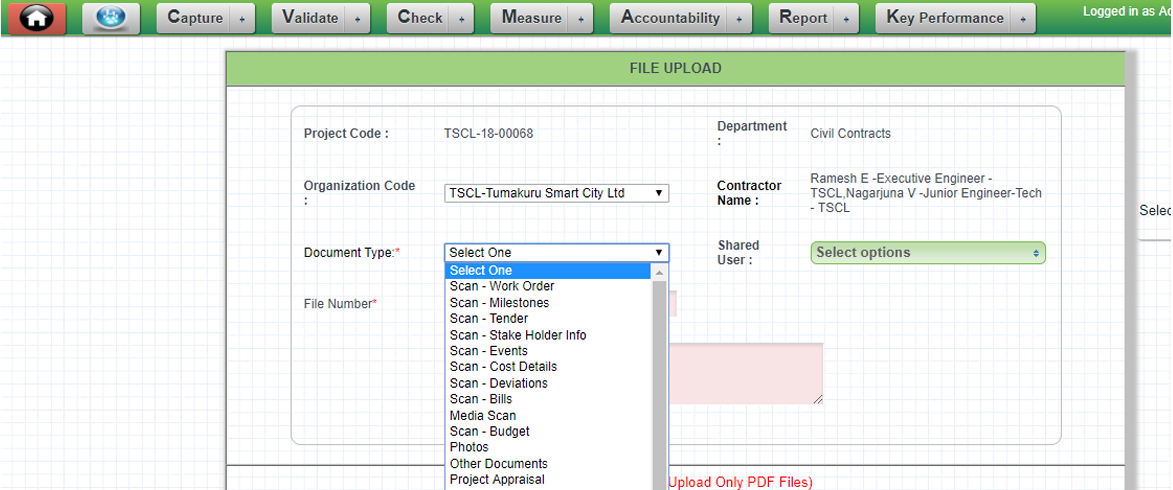The width and height of the screenshot is (1173, 490).
Task: Open the Shared User Select options dropdown
Action: pyautogui.click(x=927, y=253)
